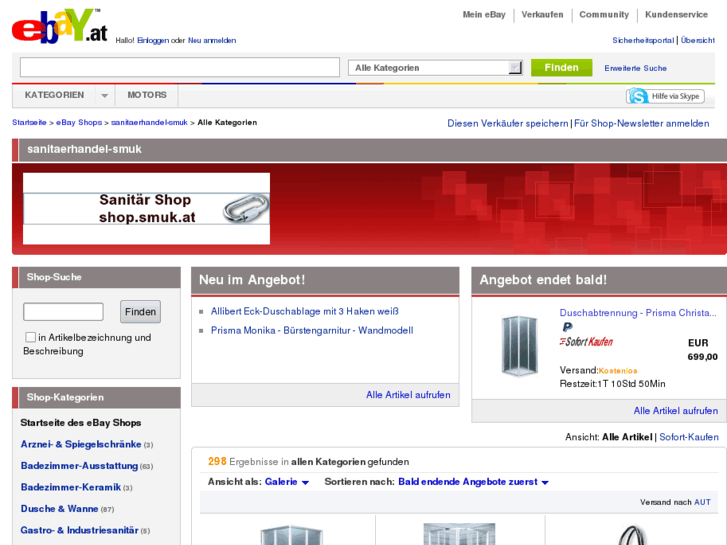Tick 'in Artikelbezeichnung und Beschreibung' checkbox
Image resolution: width=727 pixels, height=545 pixels.
point(30,337)
